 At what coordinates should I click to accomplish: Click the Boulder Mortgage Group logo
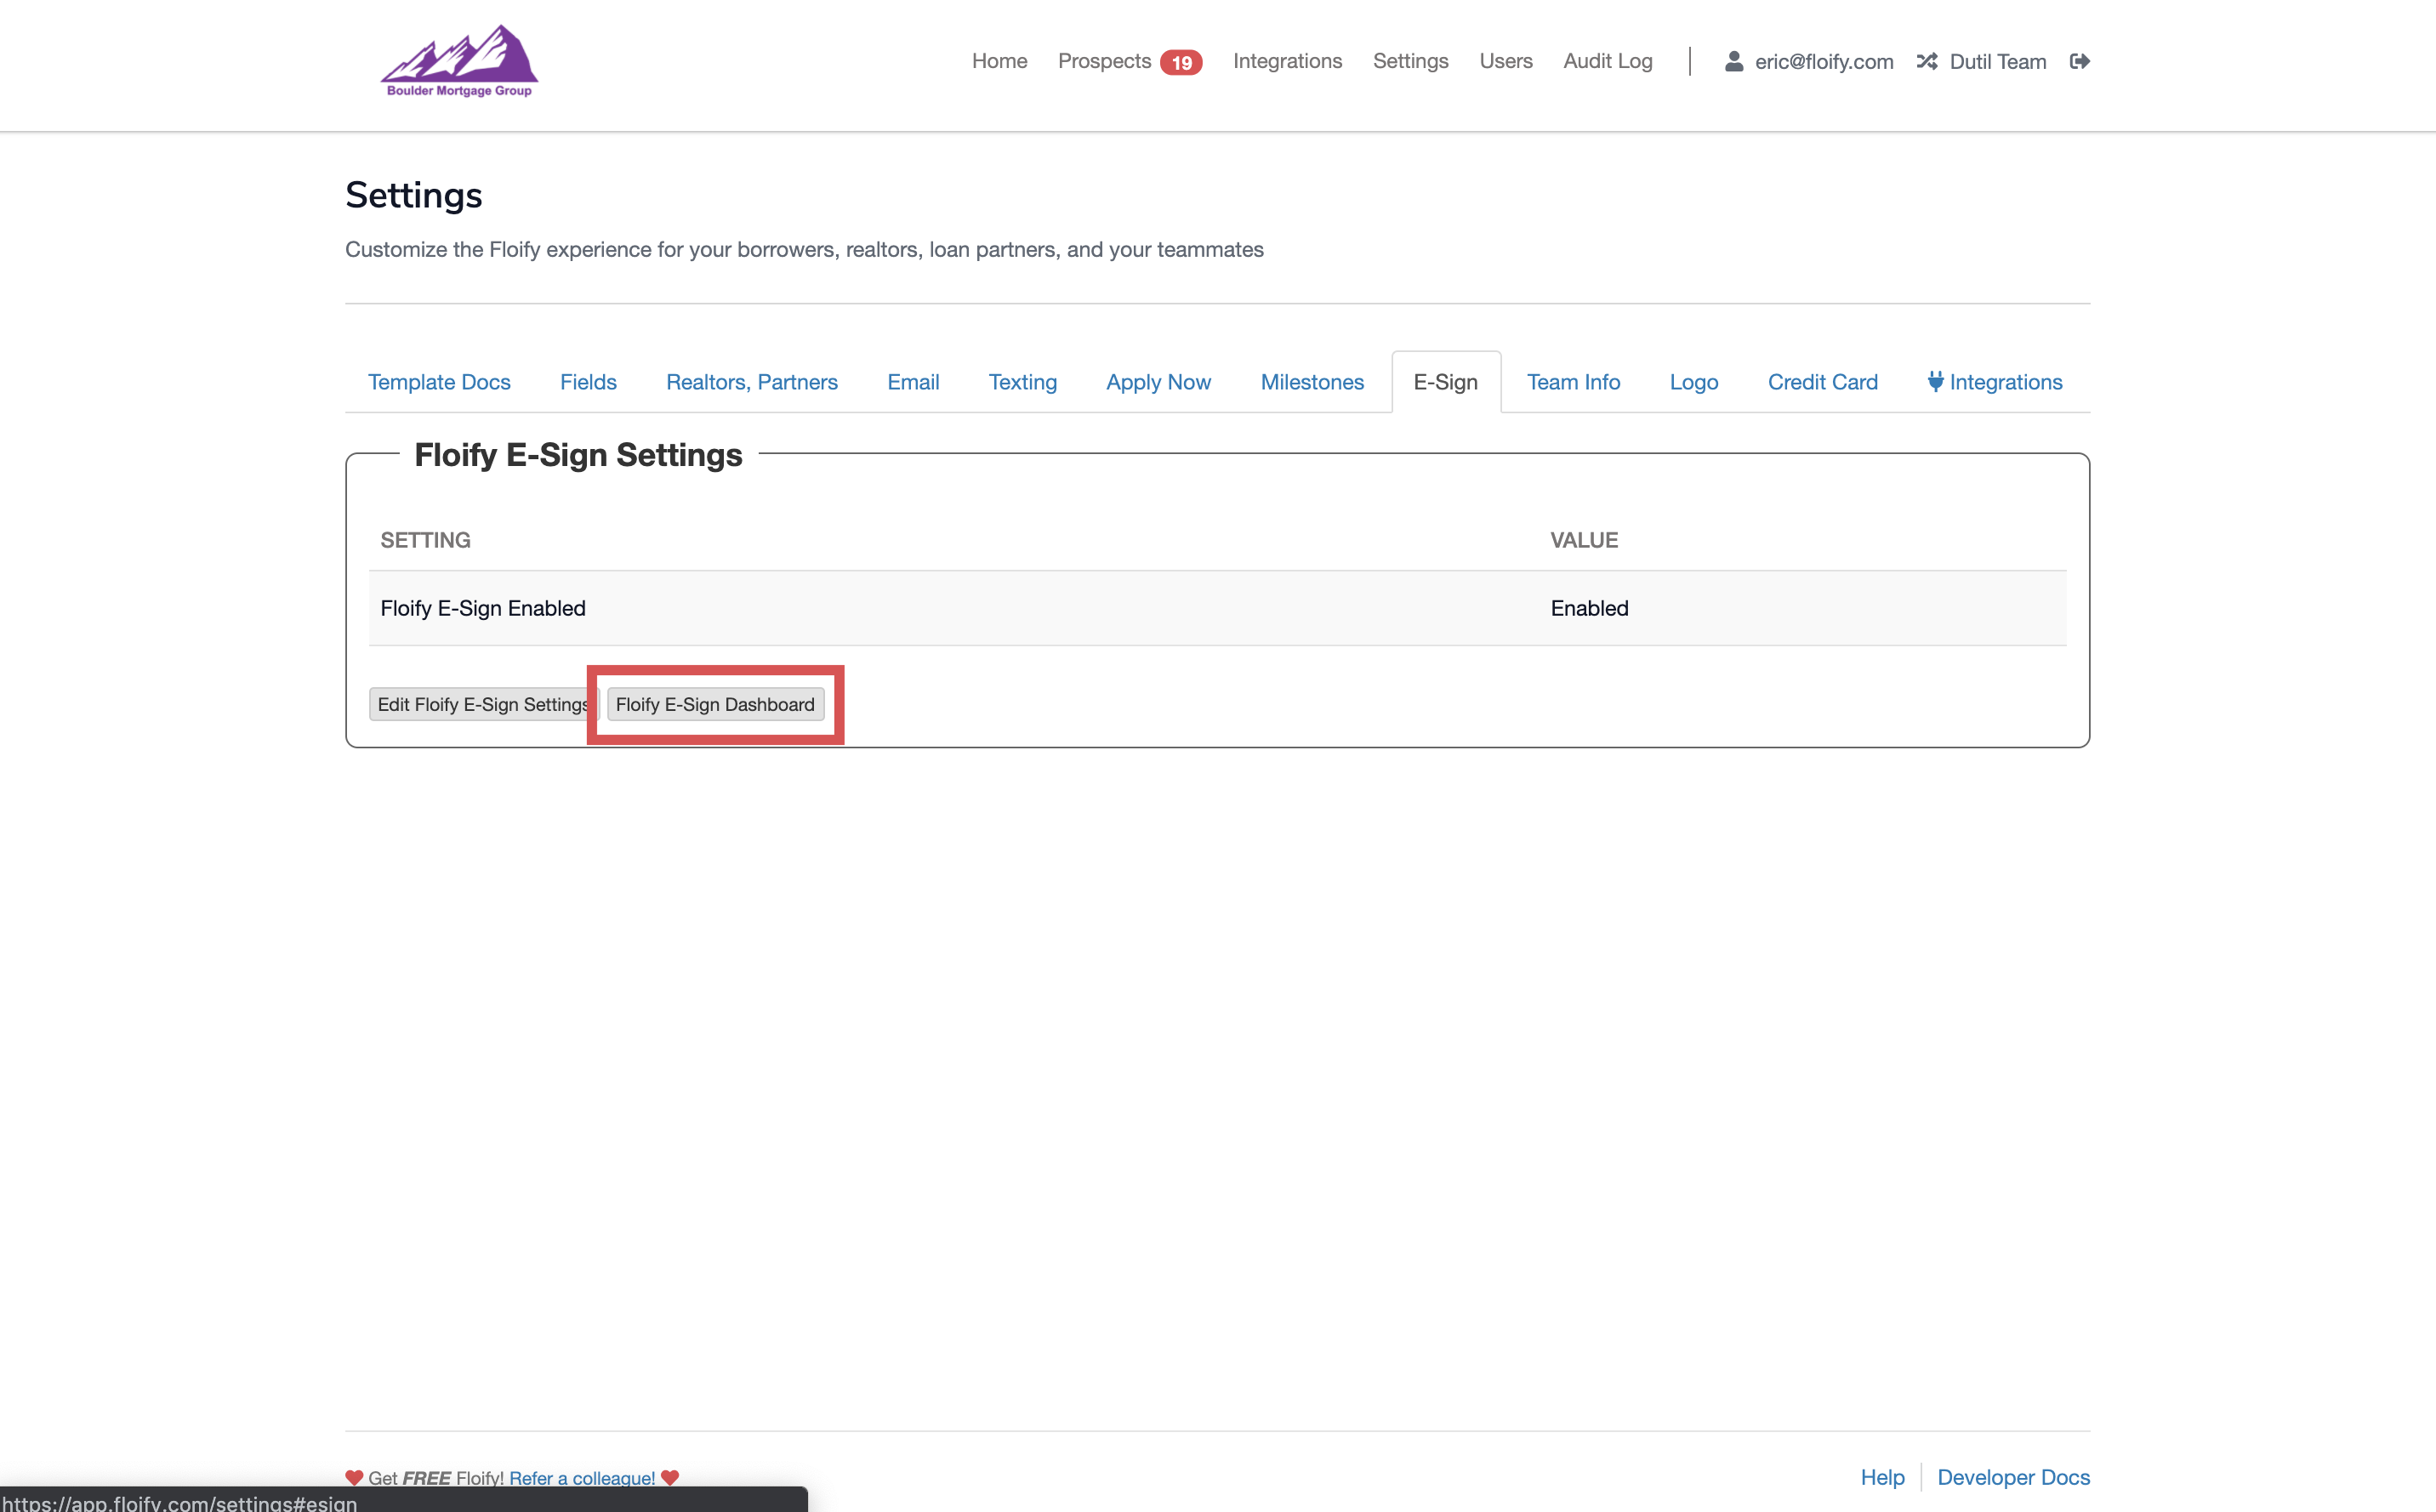click(x=459, y=61)
